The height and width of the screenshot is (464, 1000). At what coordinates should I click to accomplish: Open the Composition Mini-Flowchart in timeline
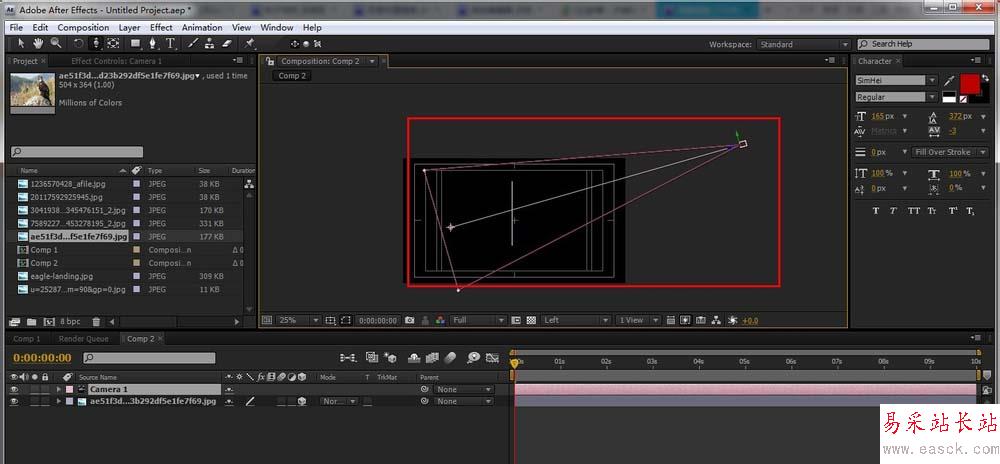pos(348,358)
